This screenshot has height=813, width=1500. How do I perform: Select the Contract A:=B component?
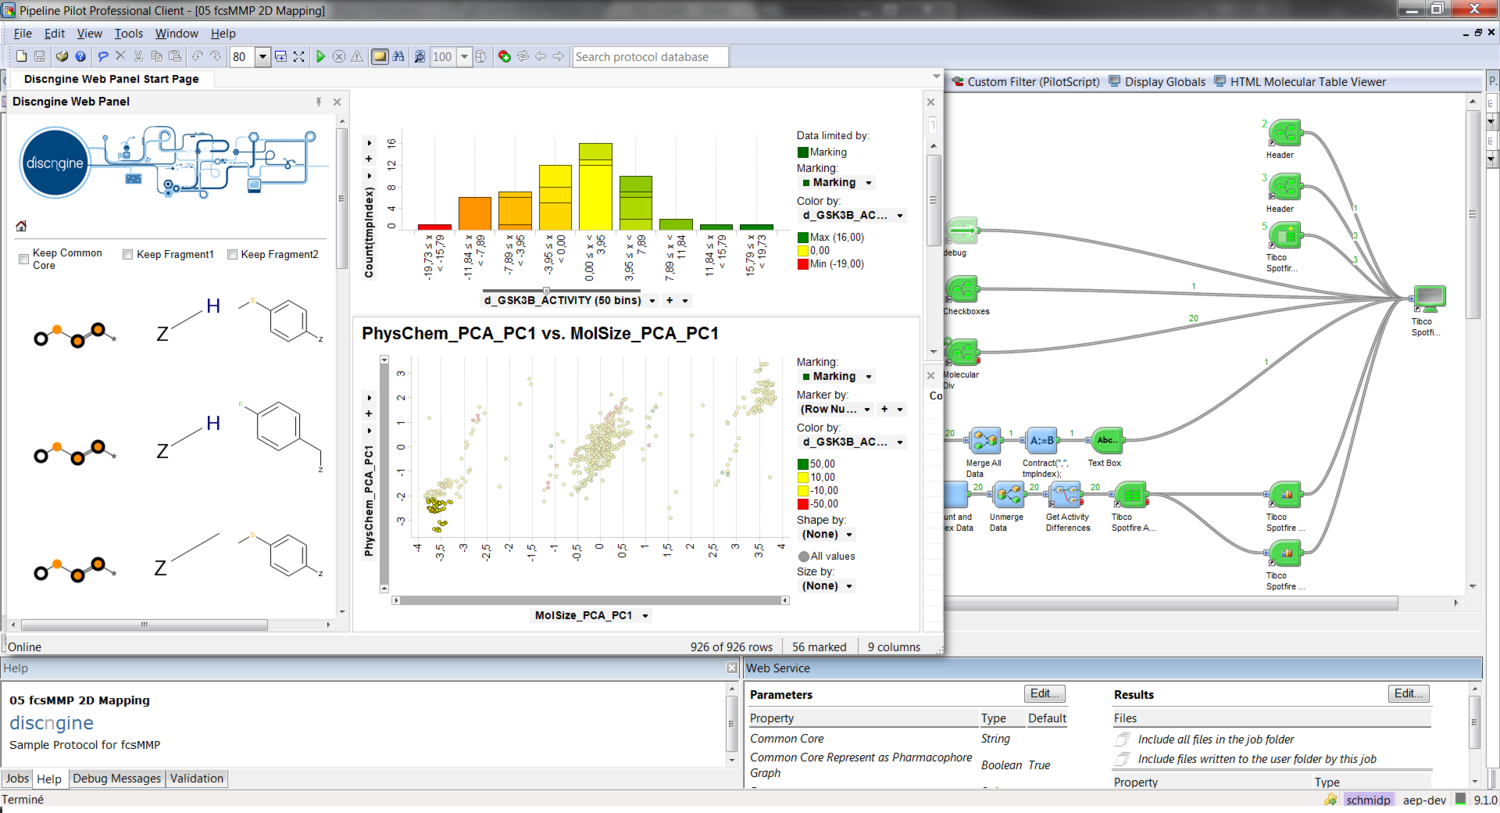pos(1042,440)
